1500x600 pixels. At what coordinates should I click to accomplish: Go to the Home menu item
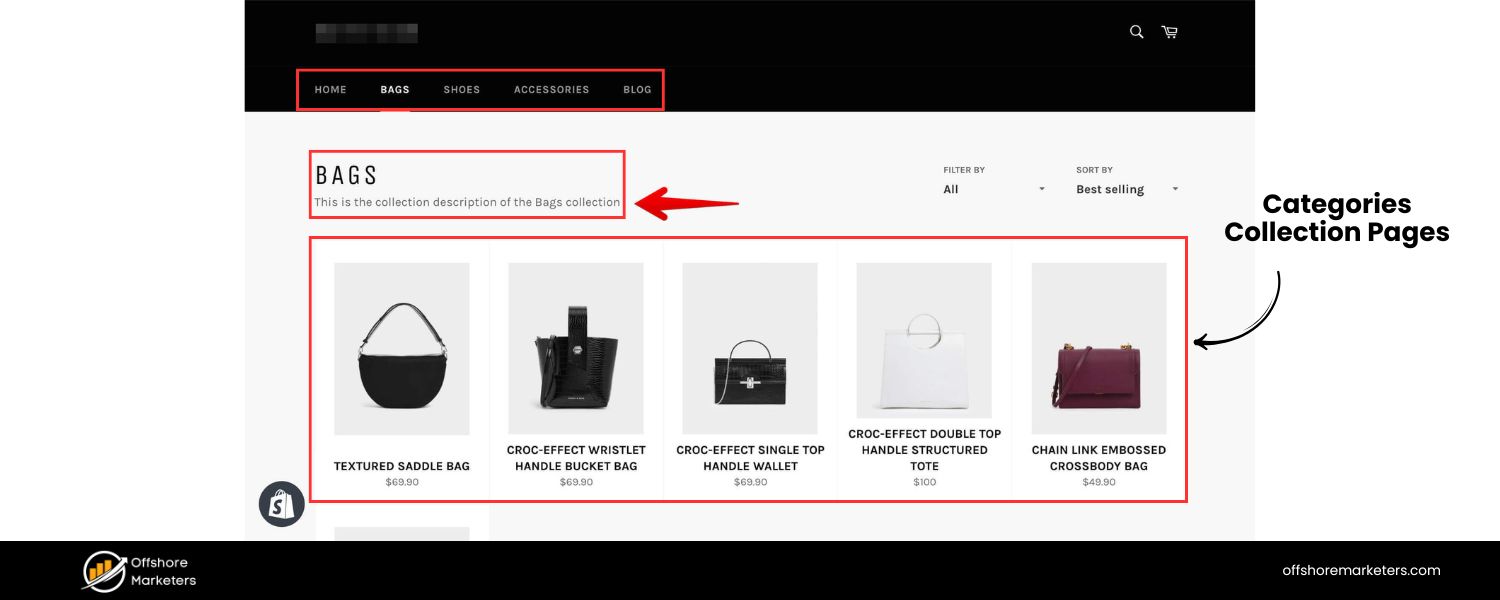(330, 89)
